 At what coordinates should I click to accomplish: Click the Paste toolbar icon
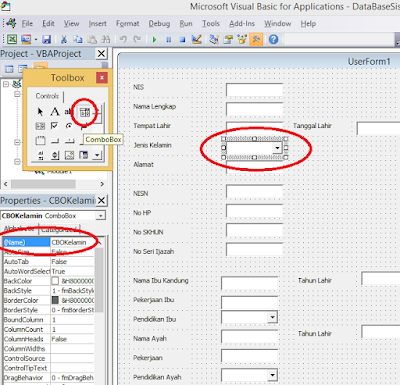coord(92,39)
